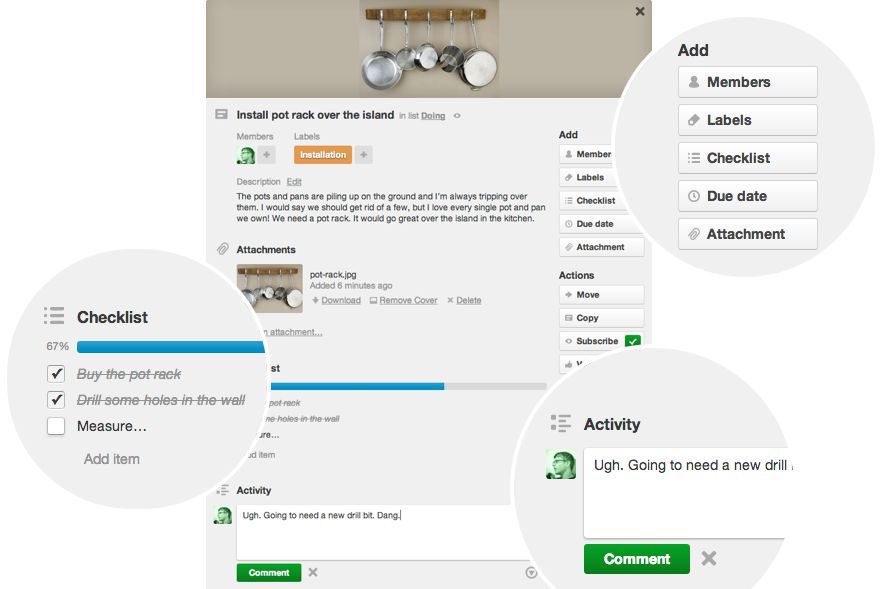889x589 pixels.
Task: Click the large X beside the big Comment button
Action: (x=709, y=558)
